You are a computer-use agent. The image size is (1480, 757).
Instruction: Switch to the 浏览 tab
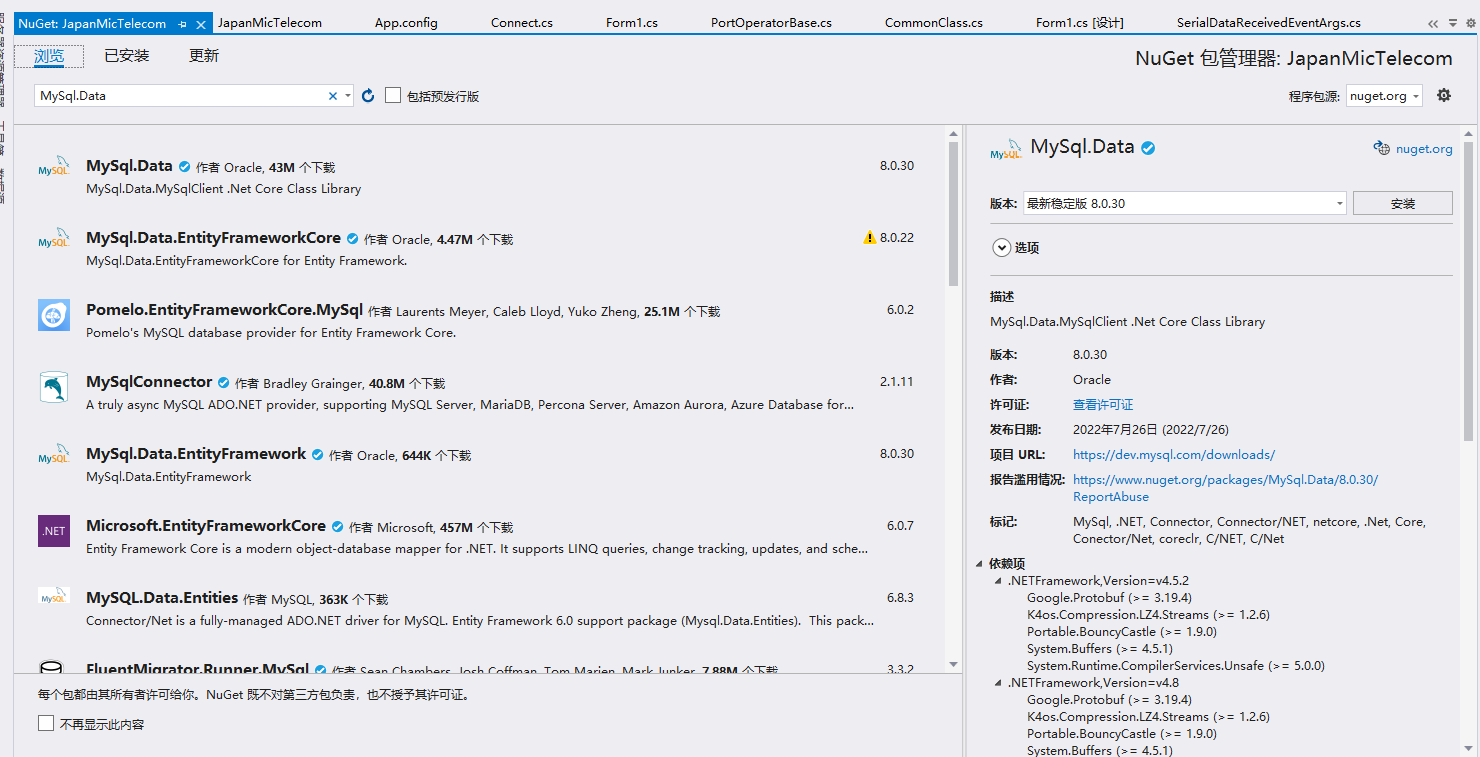[x=49, y=56]
